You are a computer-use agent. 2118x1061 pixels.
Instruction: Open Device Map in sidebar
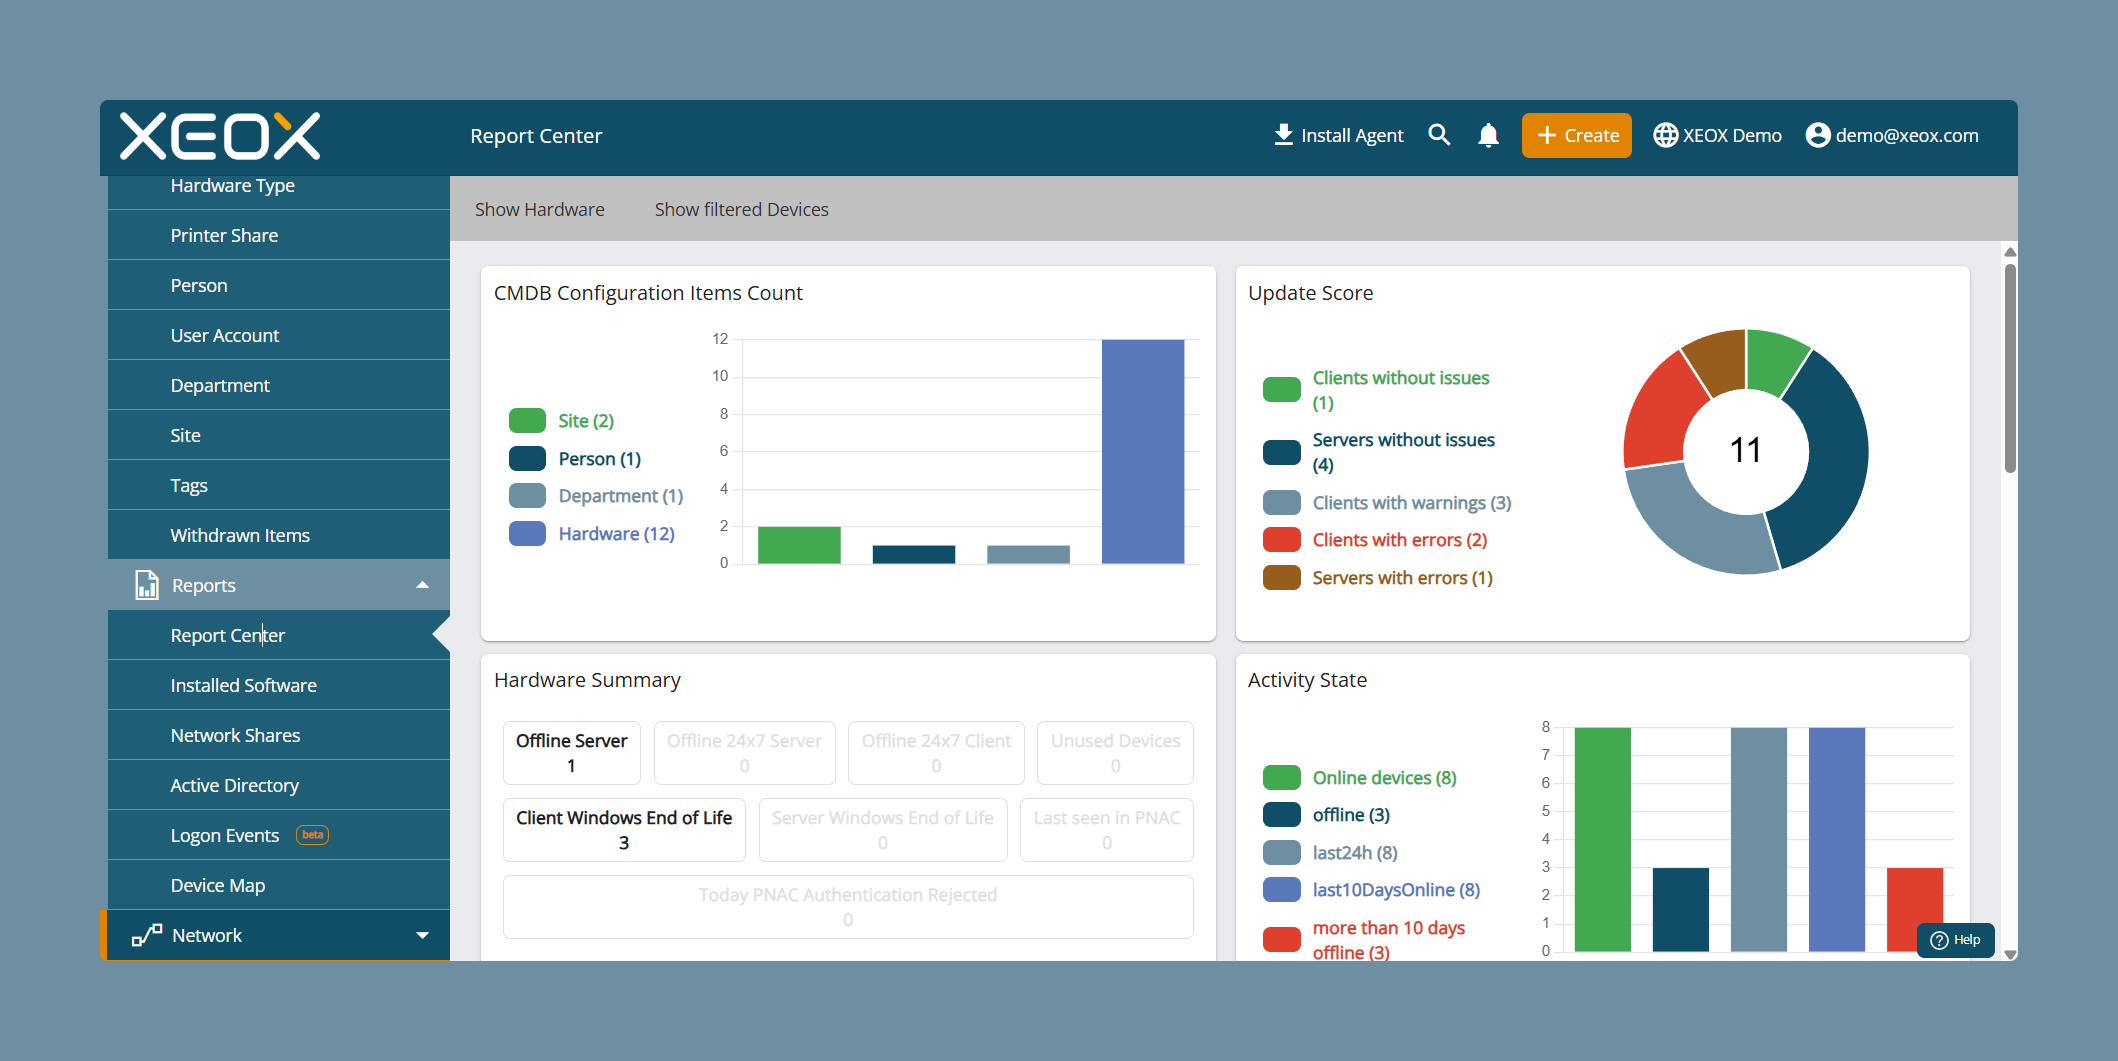click(x=279, y=885)
